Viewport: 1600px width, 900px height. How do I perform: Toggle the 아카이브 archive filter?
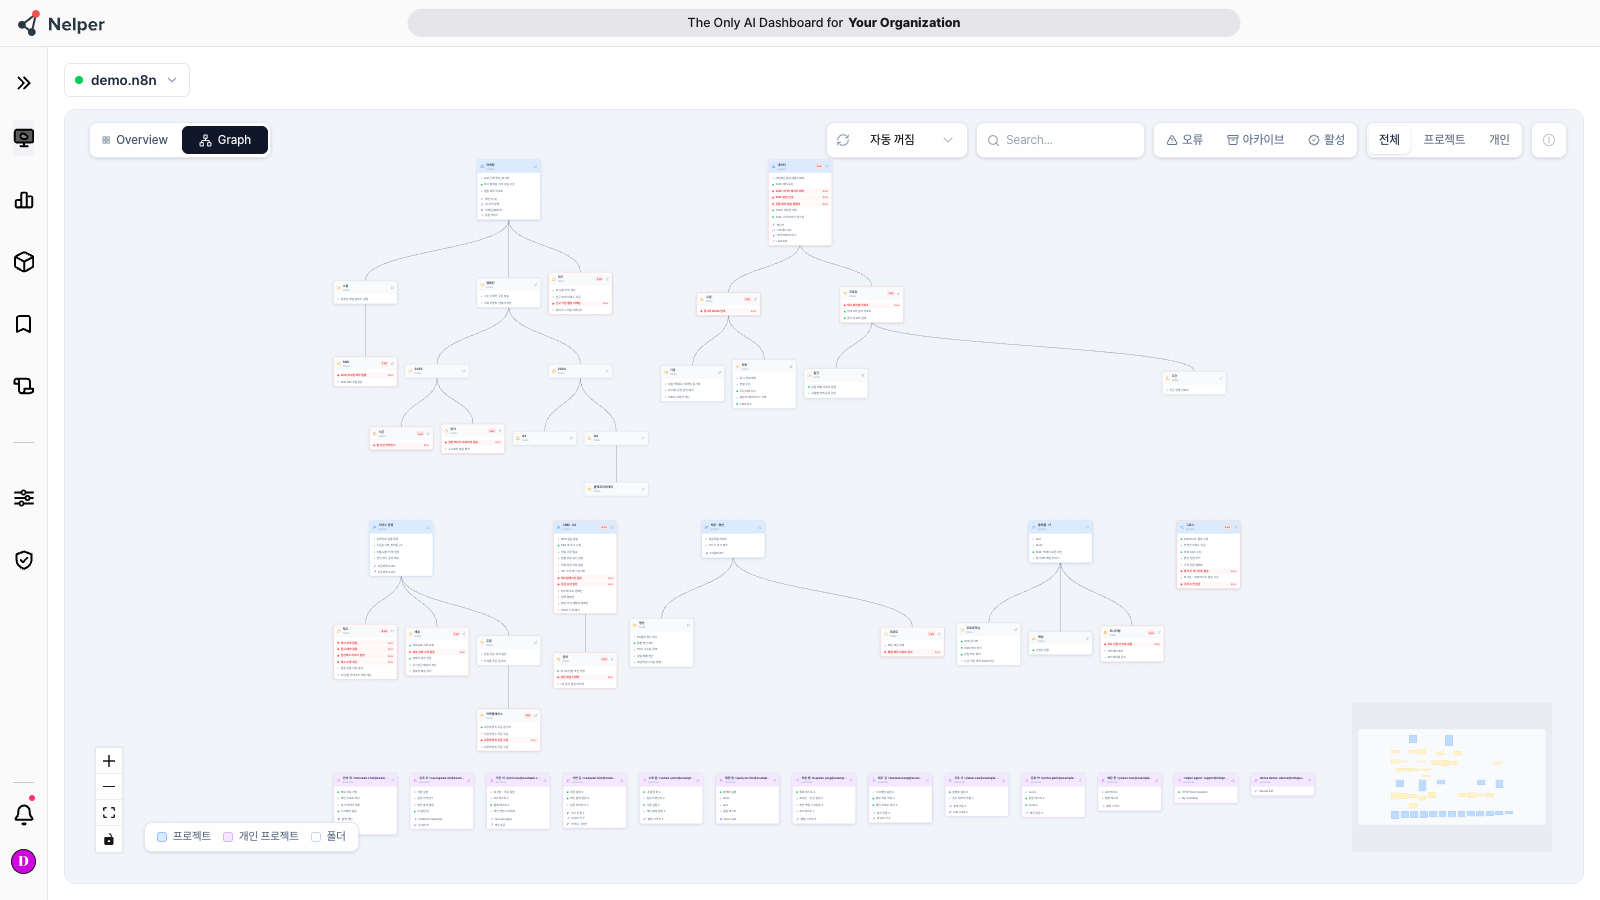tap(1256, 140)
